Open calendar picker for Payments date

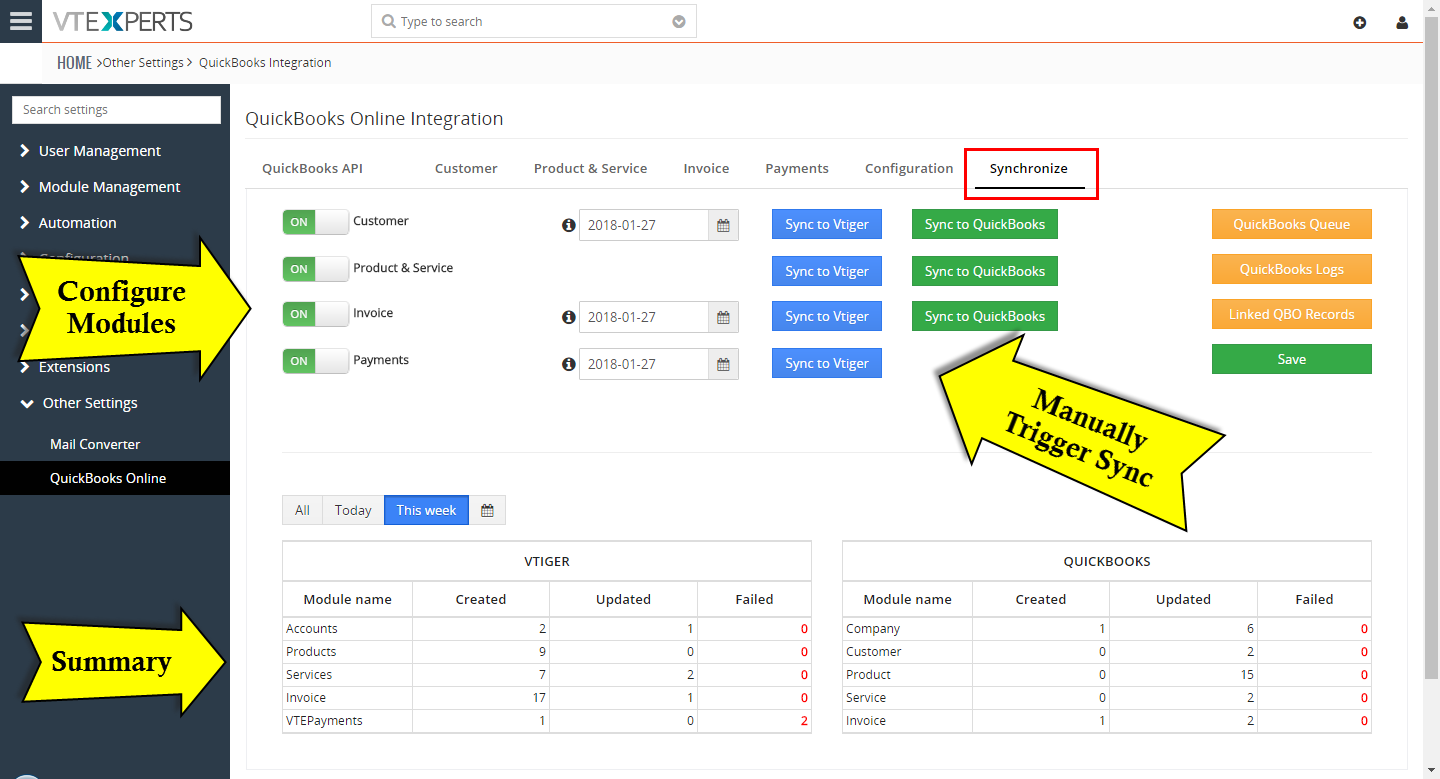[x=723, y=364]
